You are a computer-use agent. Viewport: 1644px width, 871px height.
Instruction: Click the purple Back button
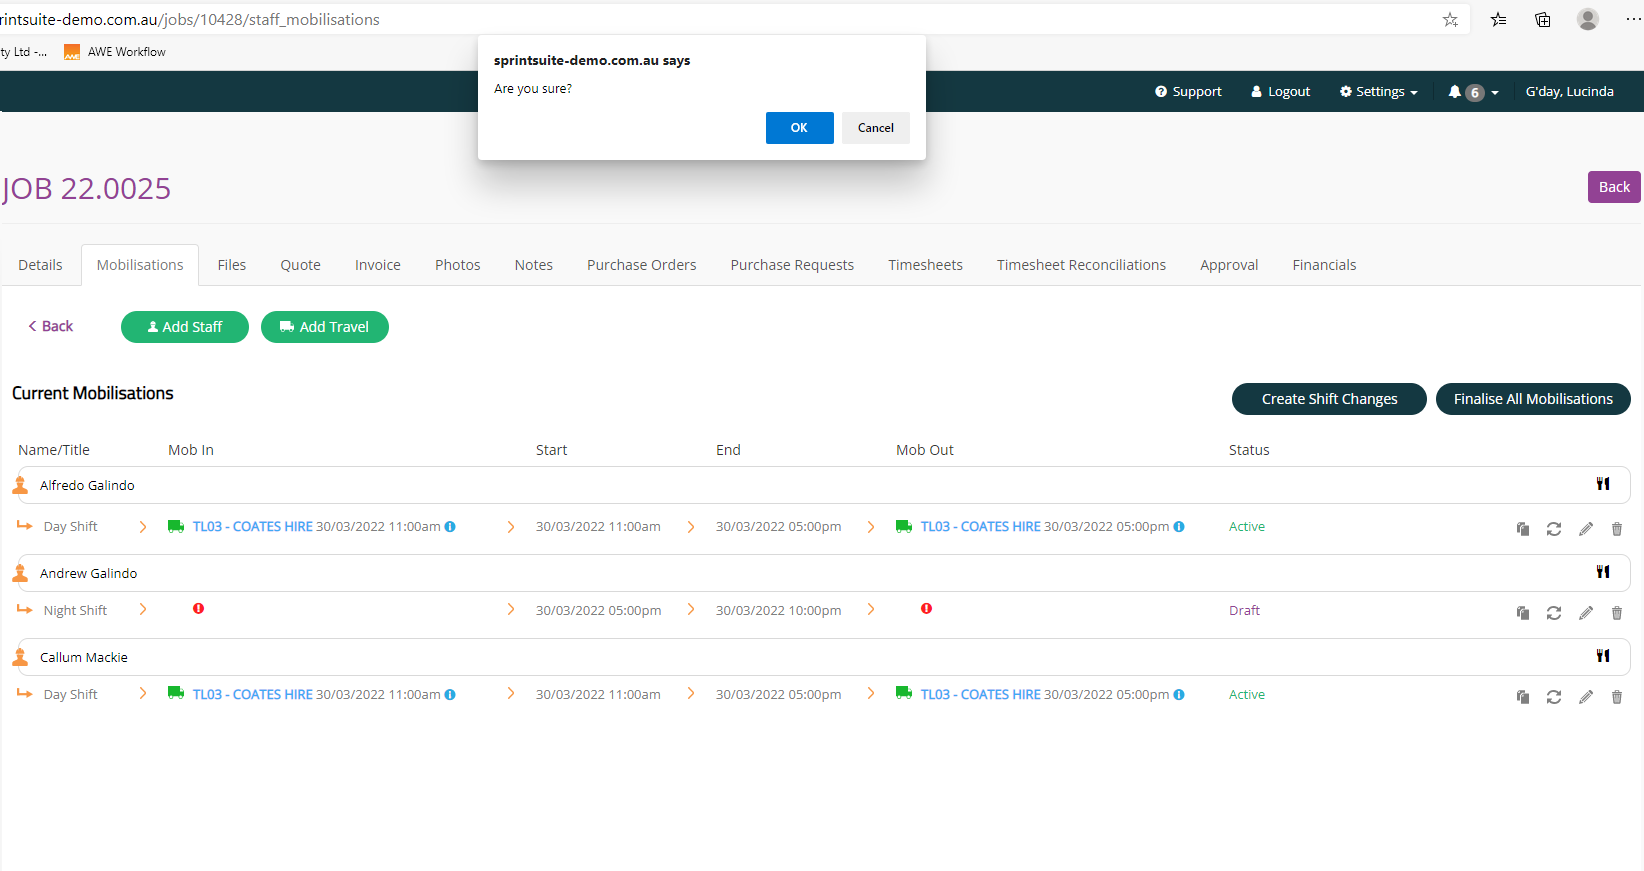1613,187
